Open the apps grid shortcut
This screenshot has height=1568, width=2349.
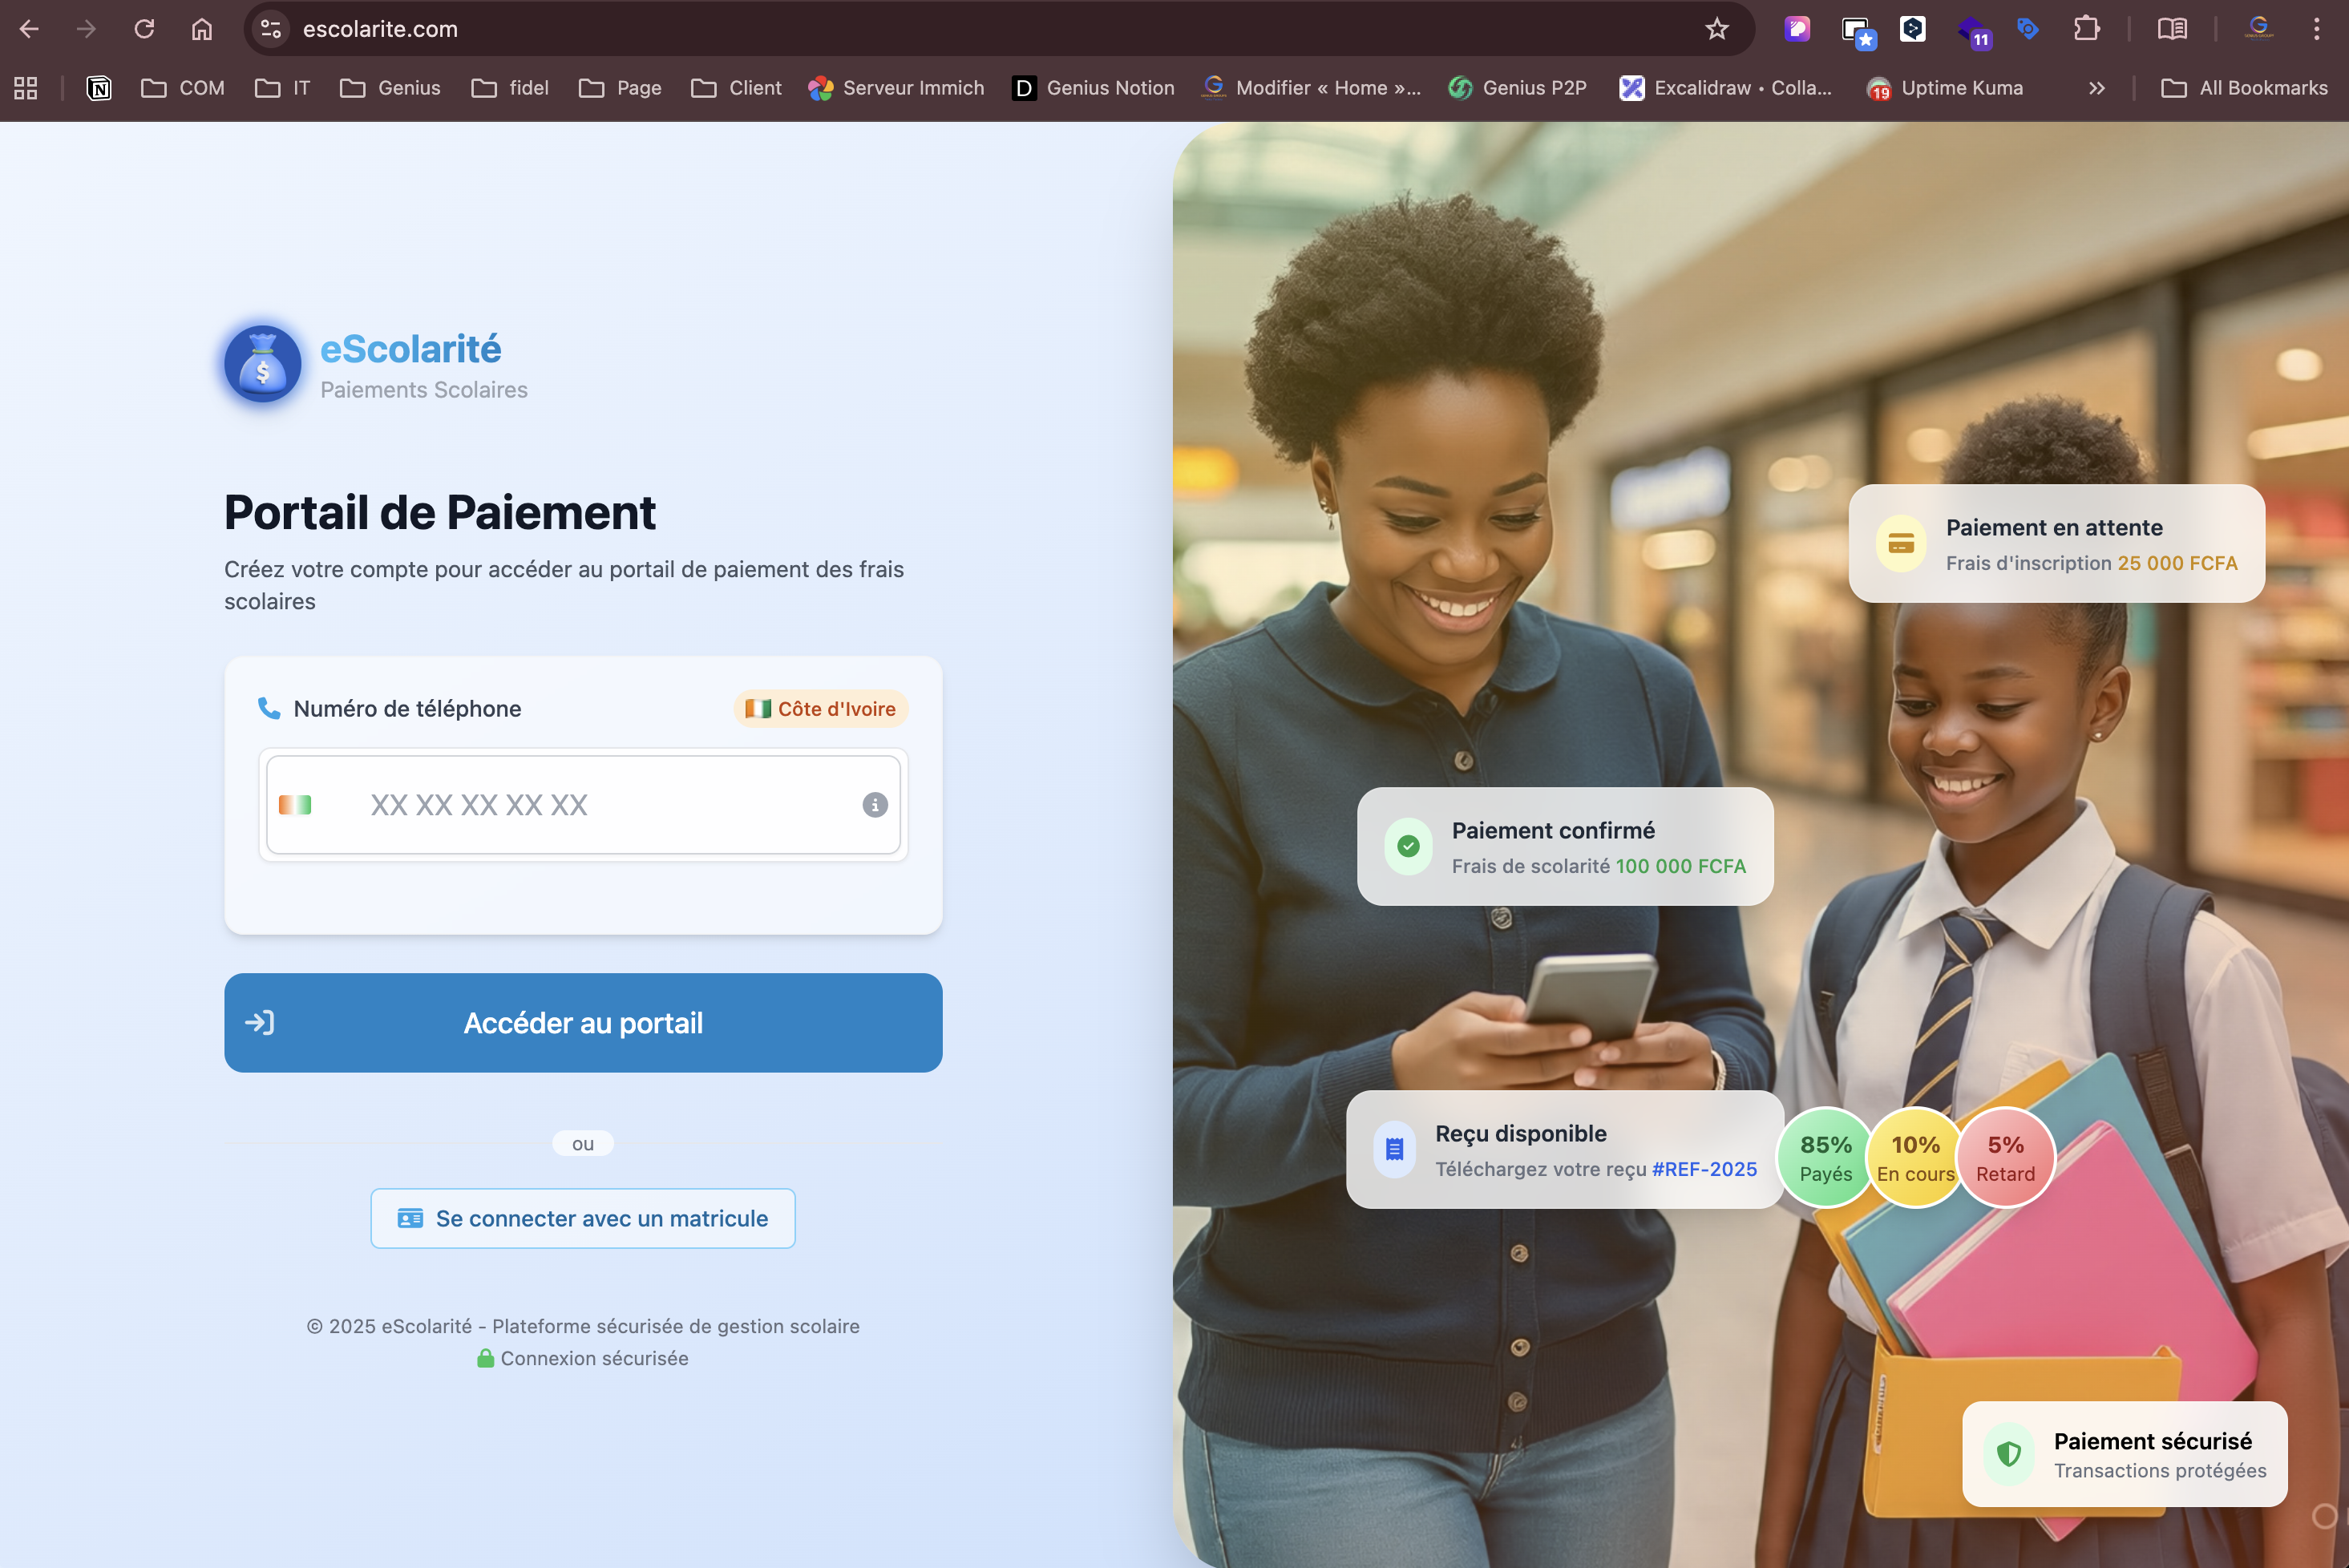pyautogui.click(x=26, y=88)
